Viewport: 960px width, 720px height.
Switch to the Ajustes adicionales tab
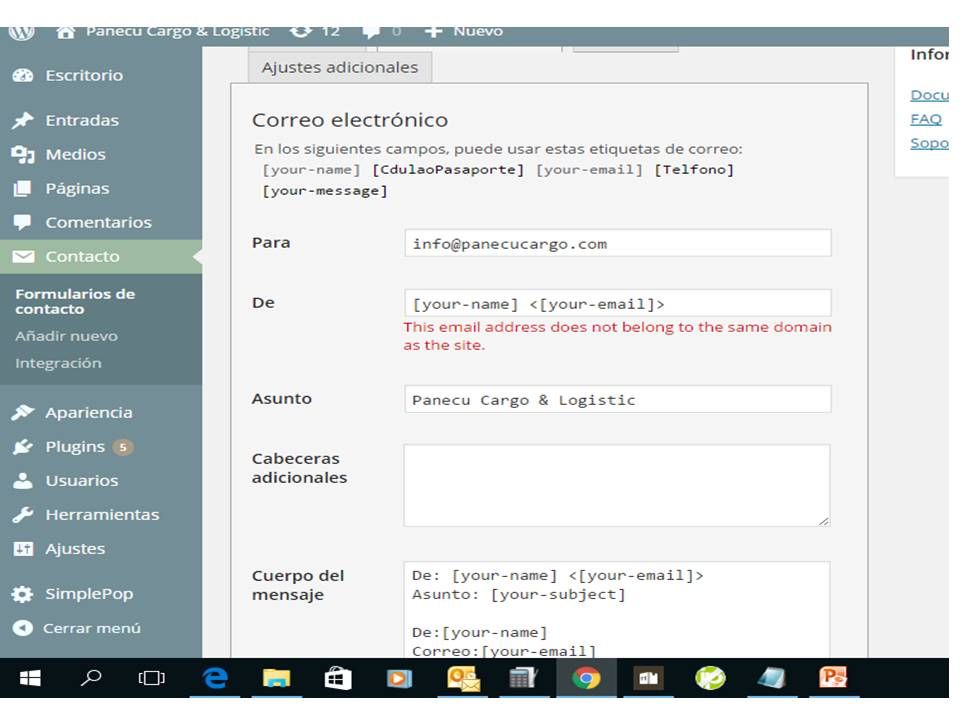coord(340,67)
